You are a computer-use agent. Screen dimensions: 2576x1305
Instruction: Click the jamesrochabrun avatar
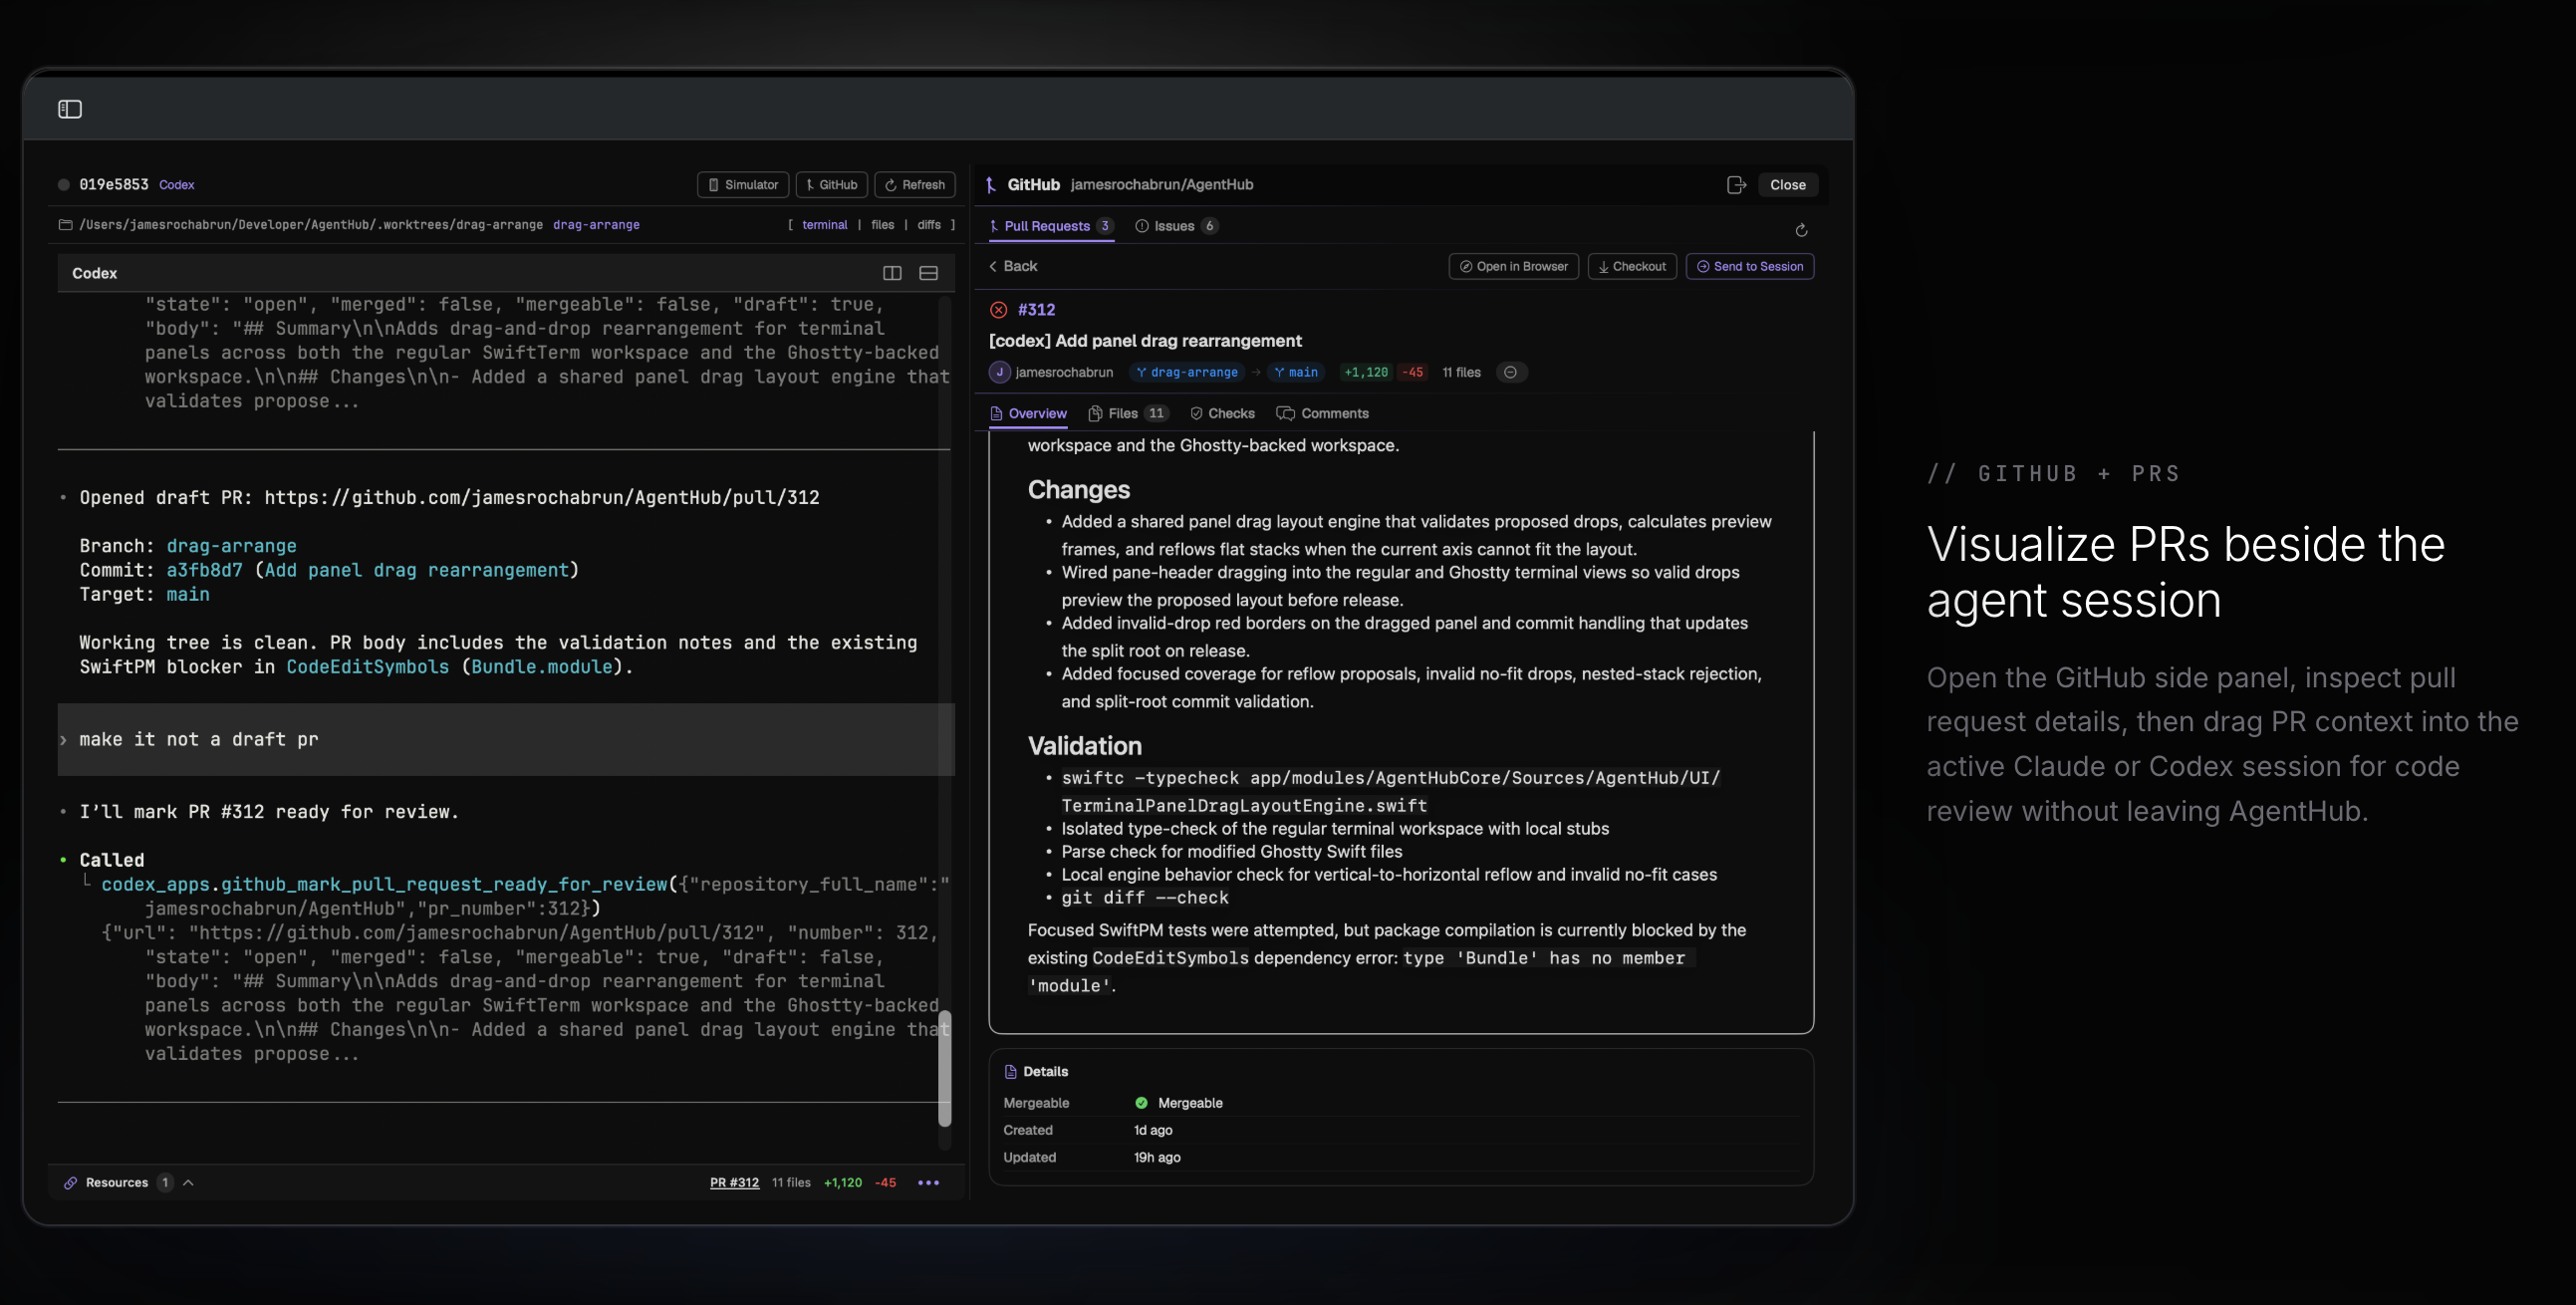(x=1000, y=372)
